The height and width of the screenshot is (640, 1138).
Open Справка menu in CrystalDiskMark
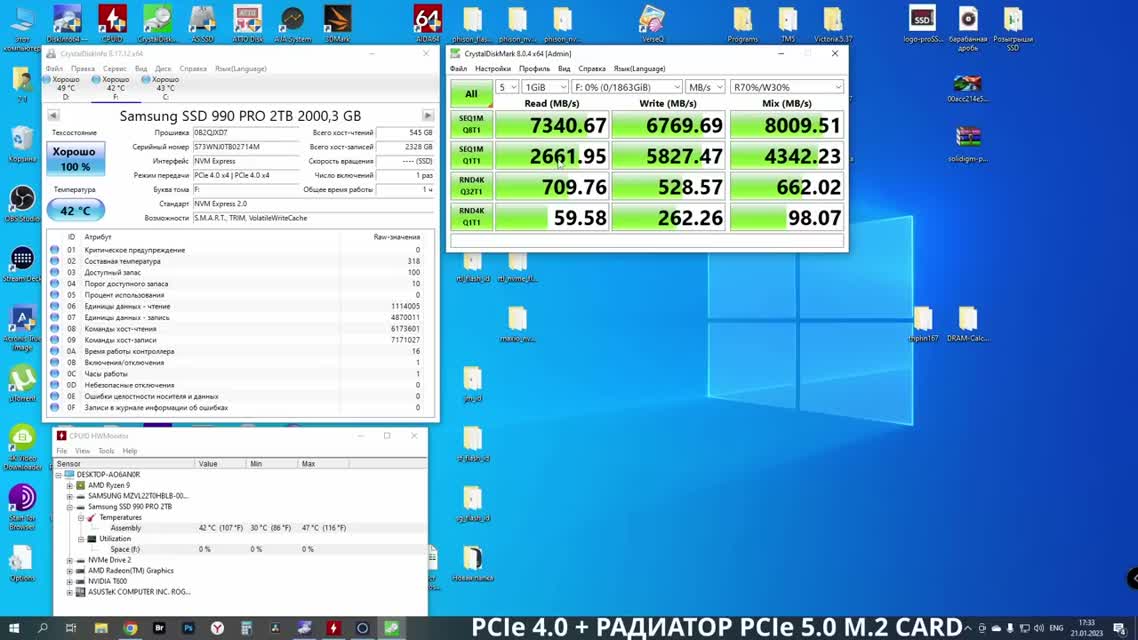(x=591, y=68)
